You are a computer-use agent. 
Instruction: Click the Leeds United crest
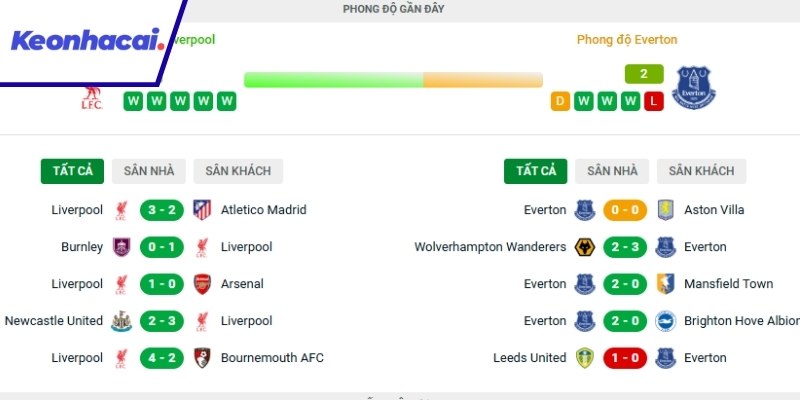click(x=585, y=358)
